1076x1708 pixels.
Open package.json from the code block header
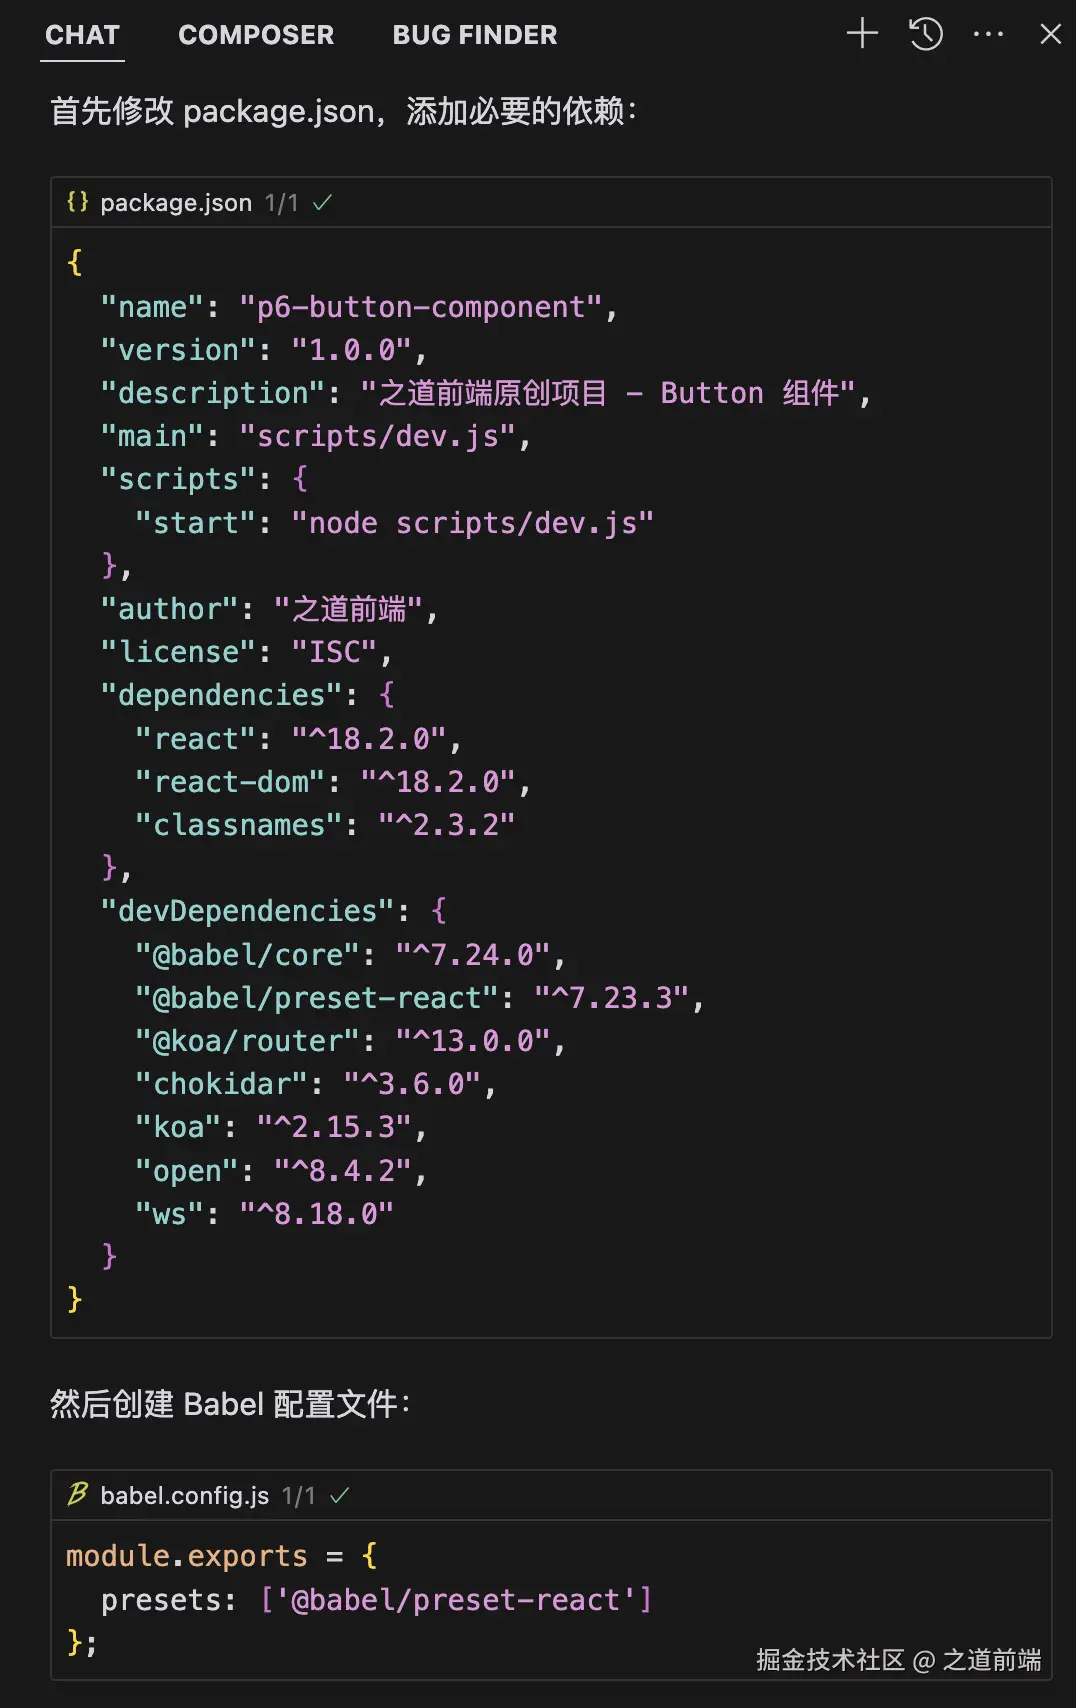pyautogui.click(x=176, y=203)
